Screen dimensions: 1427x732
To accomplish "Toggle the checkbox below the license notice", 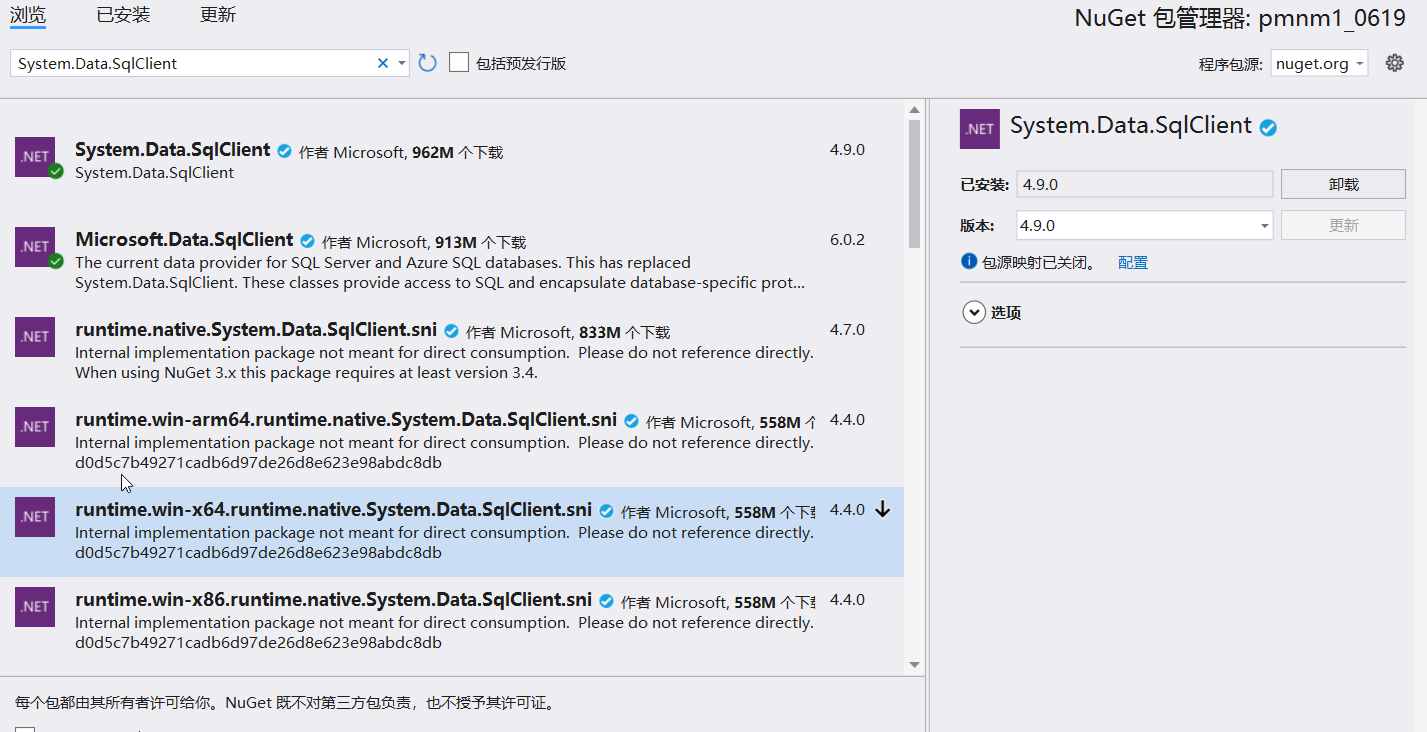I will (x=25, y=729).
